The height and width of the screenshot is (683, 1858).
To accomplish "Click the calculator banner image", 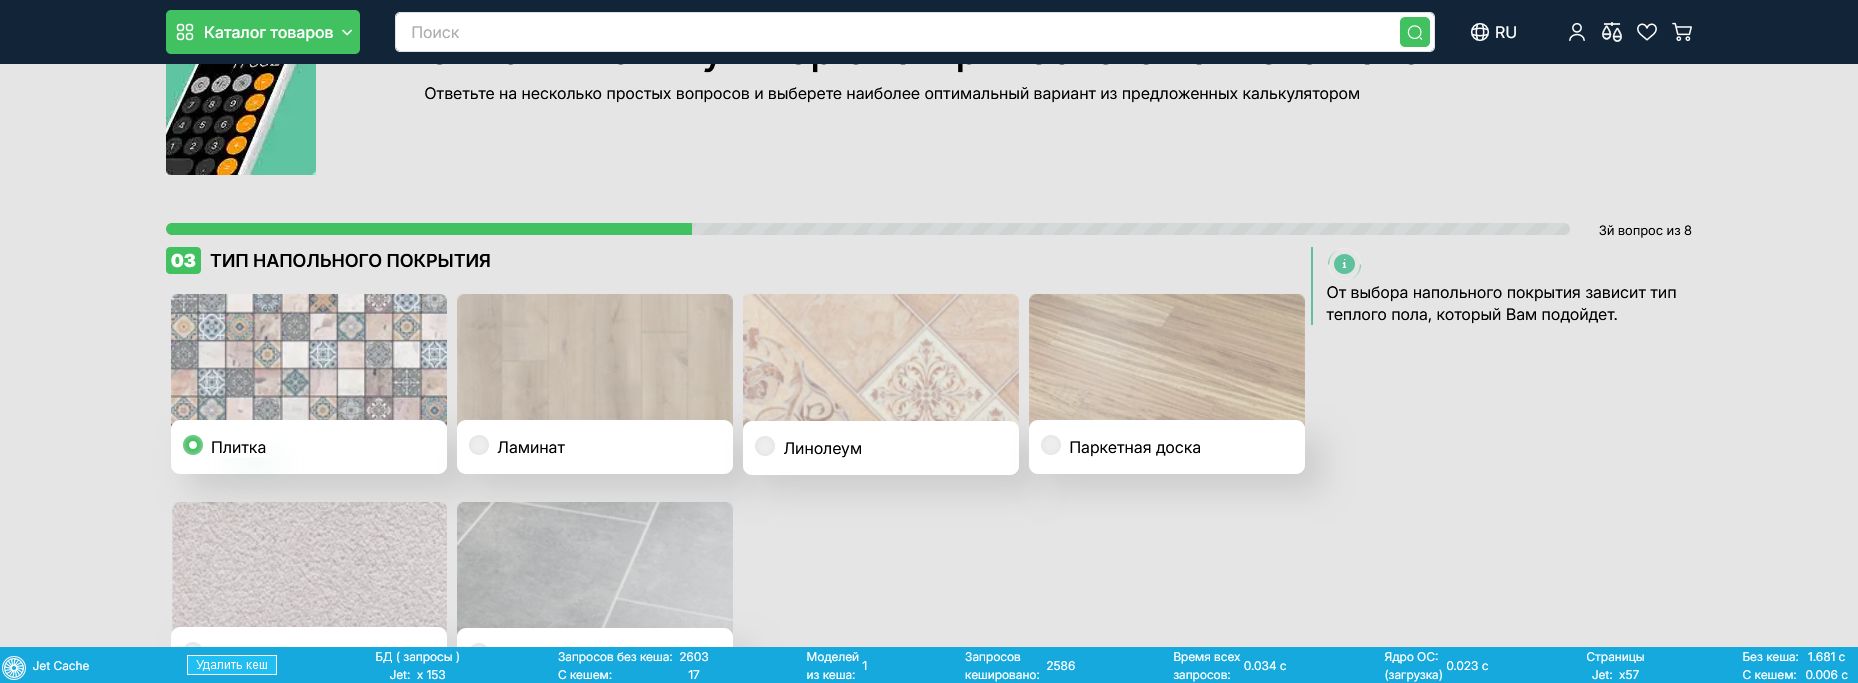I will click(241, 119).
